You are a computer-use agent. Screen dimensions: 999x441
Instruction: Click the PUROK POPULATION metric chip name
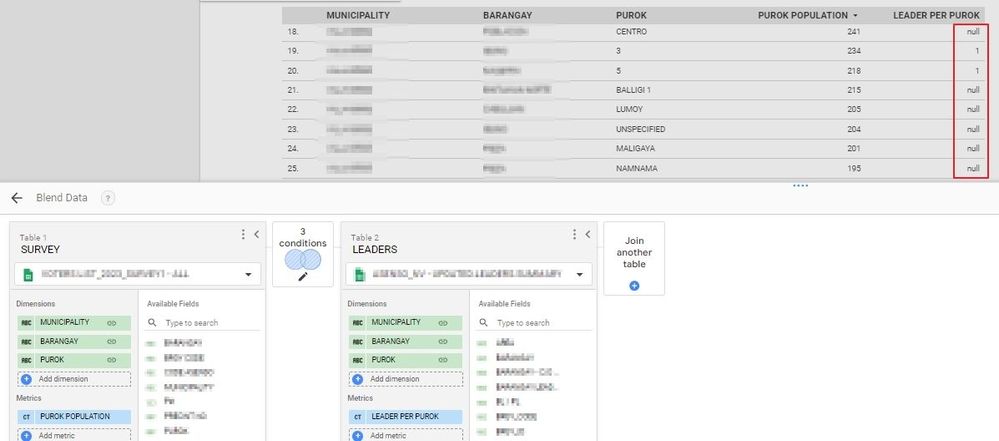tap(75, 417)
